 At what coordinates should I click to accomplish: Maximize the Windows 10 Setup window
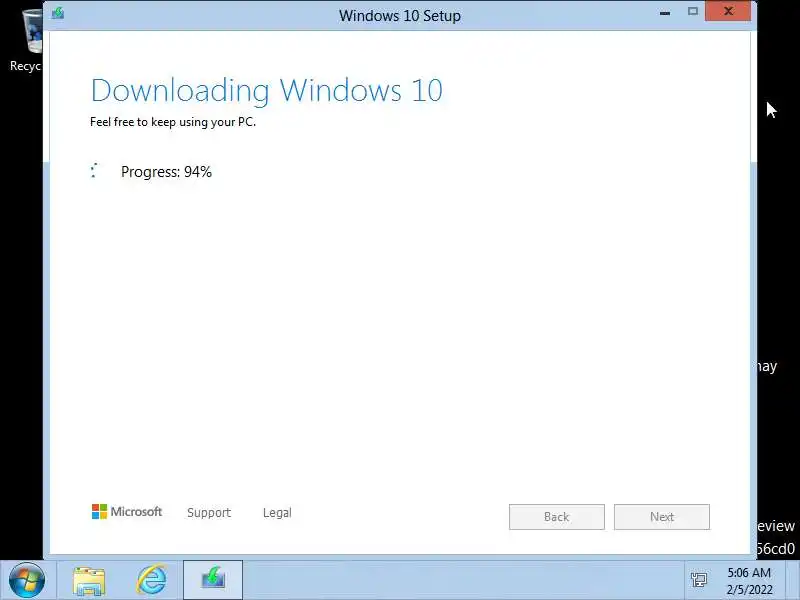(692, 12)
